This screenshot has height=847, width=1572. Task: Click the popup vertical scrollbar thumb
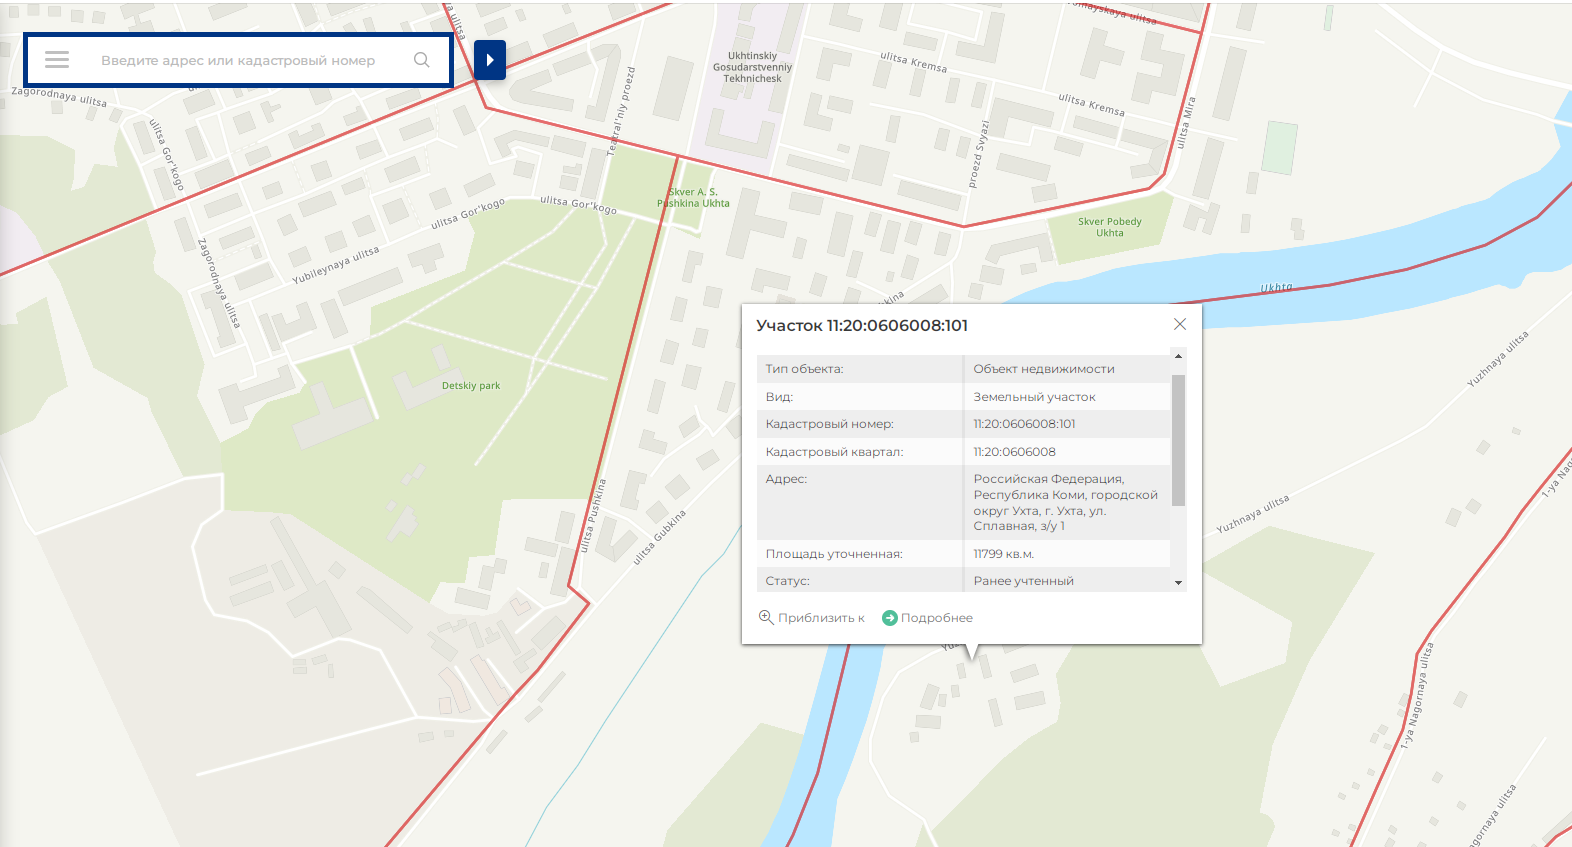[1178, 440]
